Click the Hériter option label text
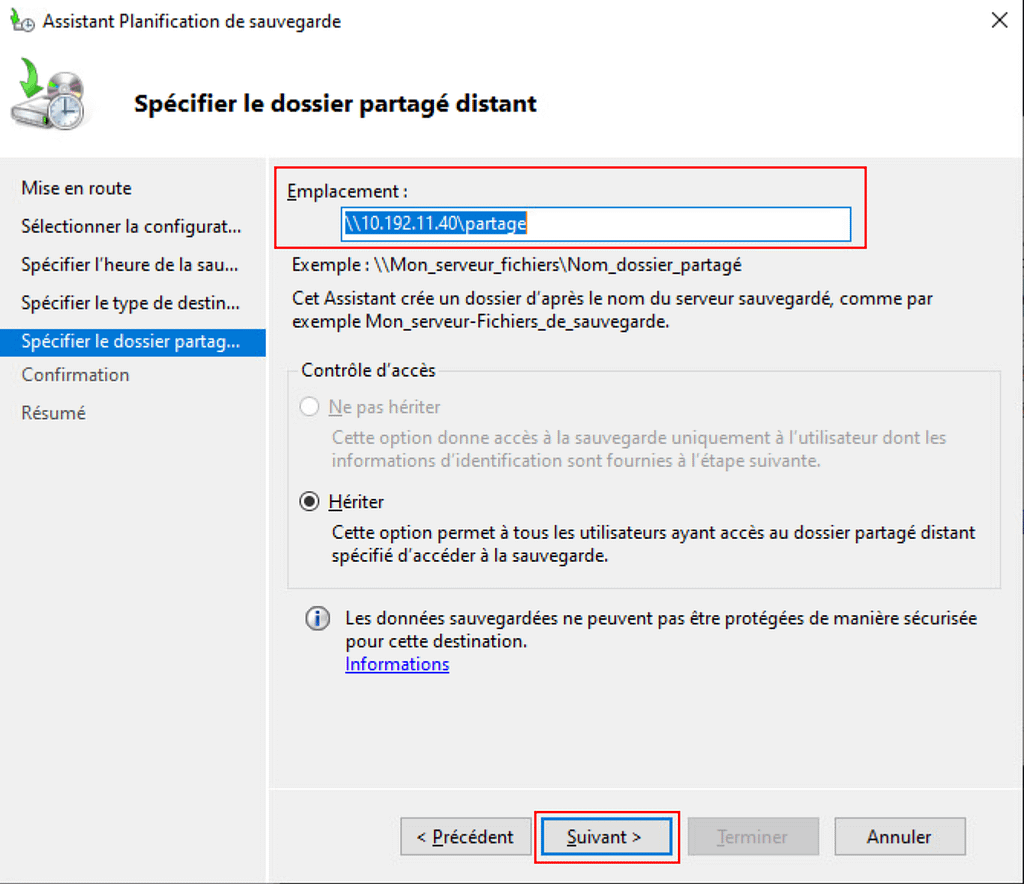Viewport: 1024px width, 884px height. coord(356,502)
